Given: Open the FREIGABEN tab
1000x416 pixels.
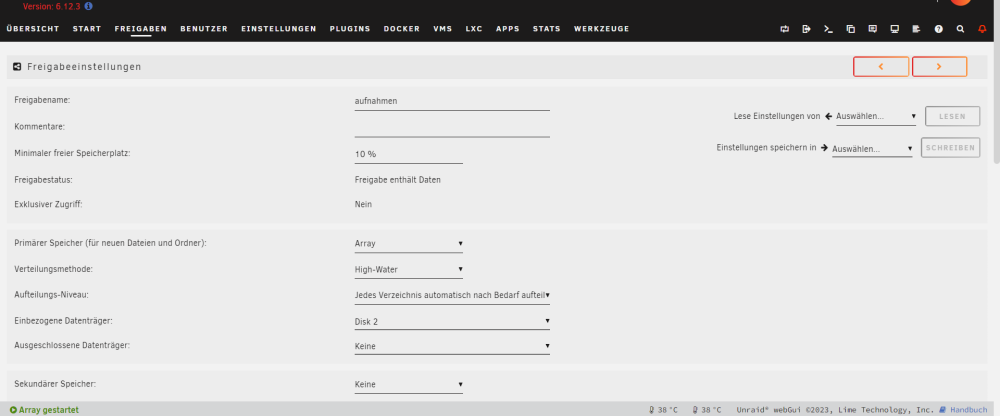Looking at the screenshot, I should (x=141, y=29).
